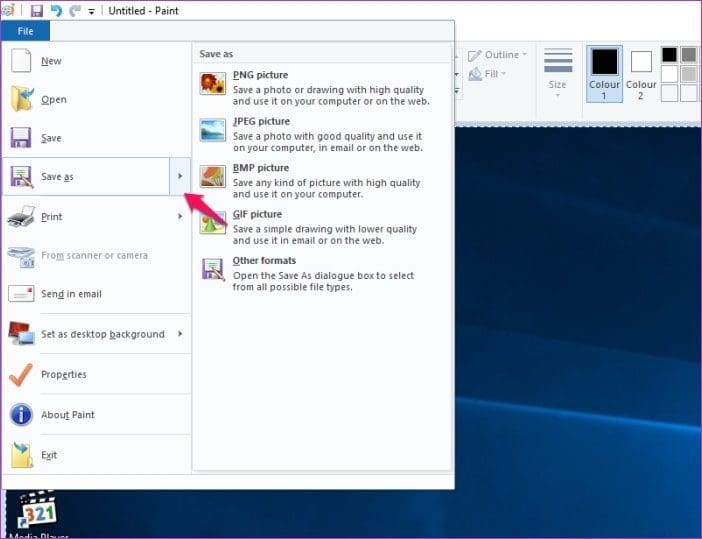Viewport: 702px width, 539px height.
Task: Select GIF picture save option
Action: point(322,227)
